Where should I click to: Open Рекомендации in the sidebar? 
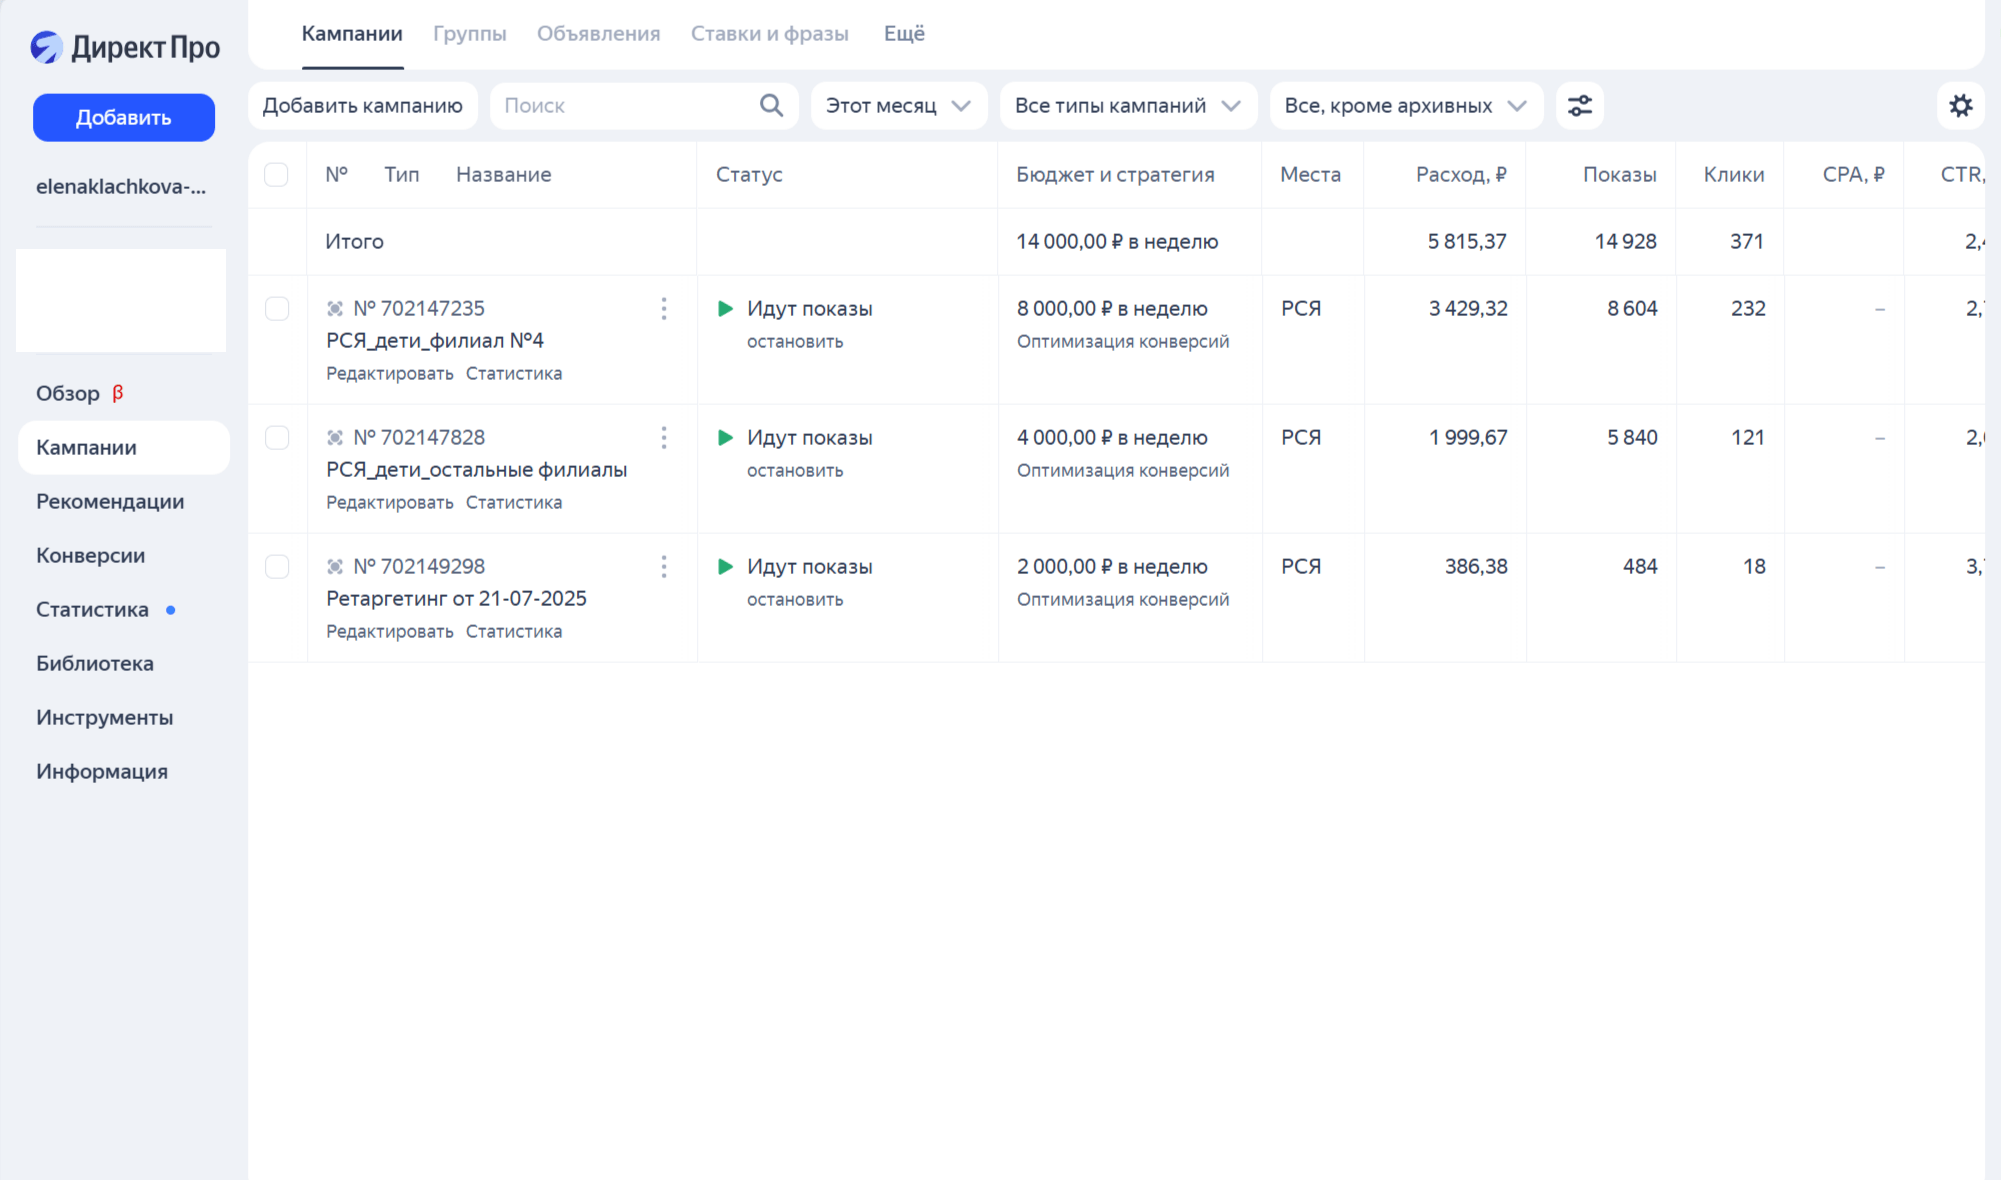point(110,502)
